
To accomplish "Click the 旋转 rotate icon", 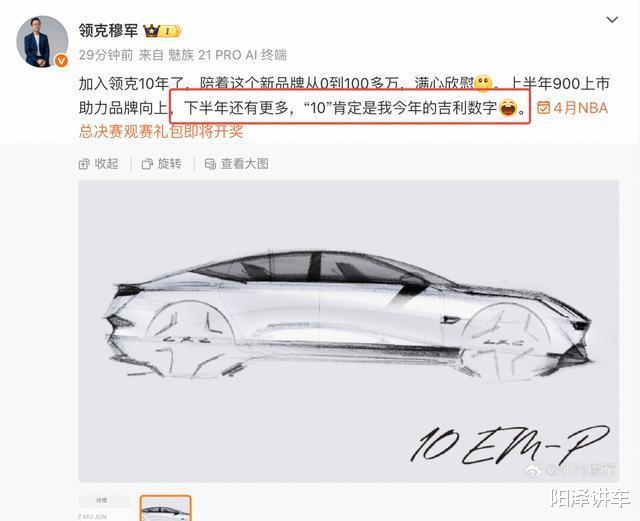I will coord(147,164).
